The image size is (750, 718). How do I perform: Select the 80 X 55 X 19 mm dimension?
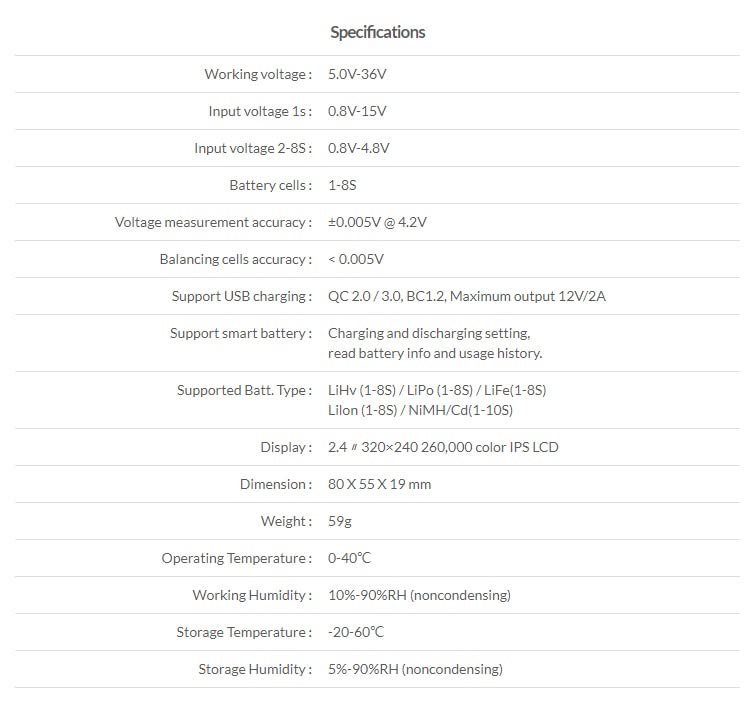(x=379, y=484)
